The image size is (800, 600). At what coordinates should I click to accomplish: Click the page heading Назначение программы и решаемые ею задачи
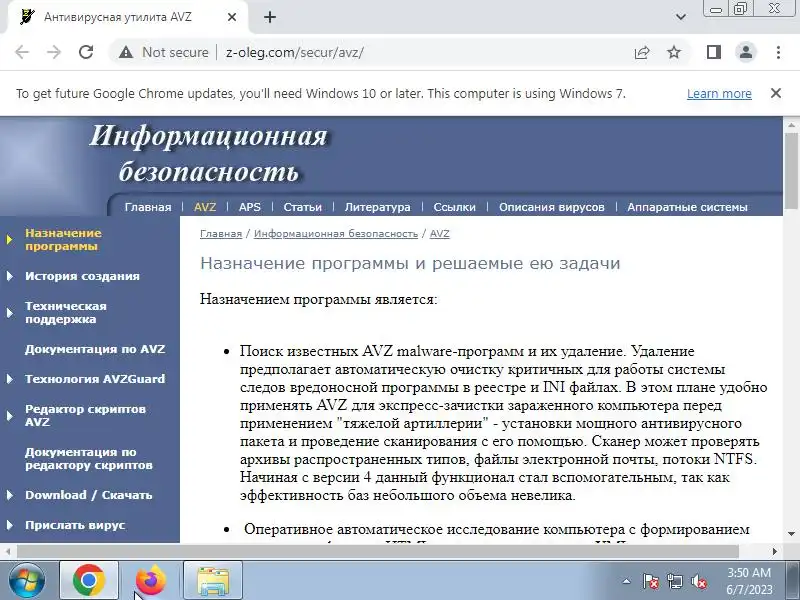point(410,263)
